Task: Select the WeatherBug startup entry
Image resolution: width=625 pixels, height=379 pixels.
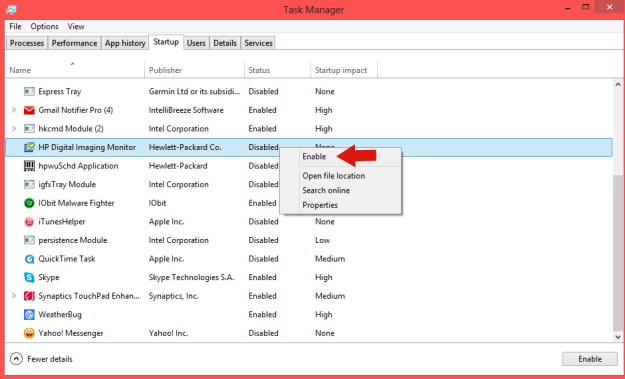Action: [x=309, y=314]
